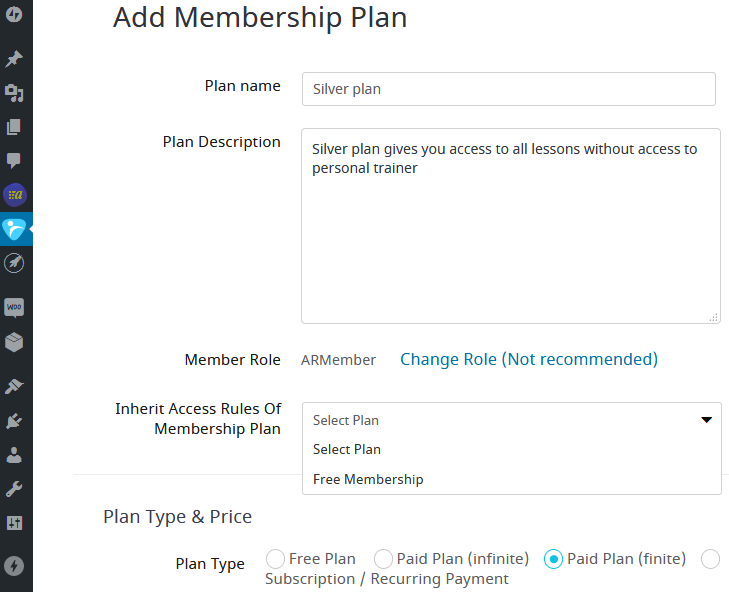Choose the Subscription / Recurring Payment radio button
This screenshot has width=729, height=592.
[x=710, y=559]
